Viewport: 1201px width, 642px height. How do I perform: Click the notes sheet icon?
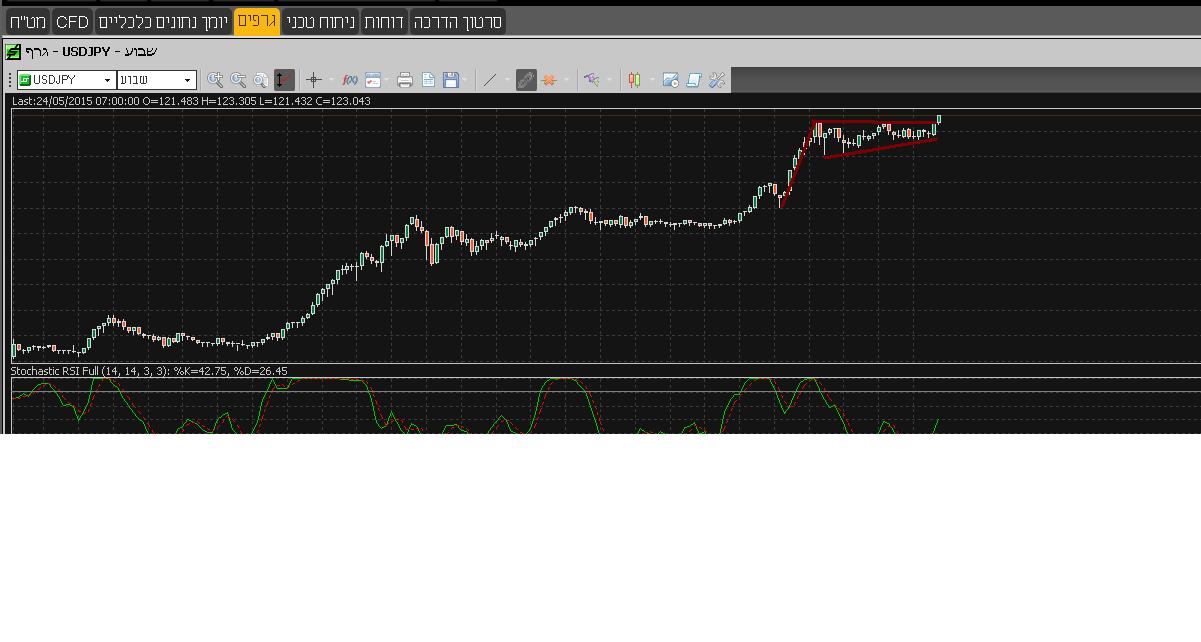[693, 80]
